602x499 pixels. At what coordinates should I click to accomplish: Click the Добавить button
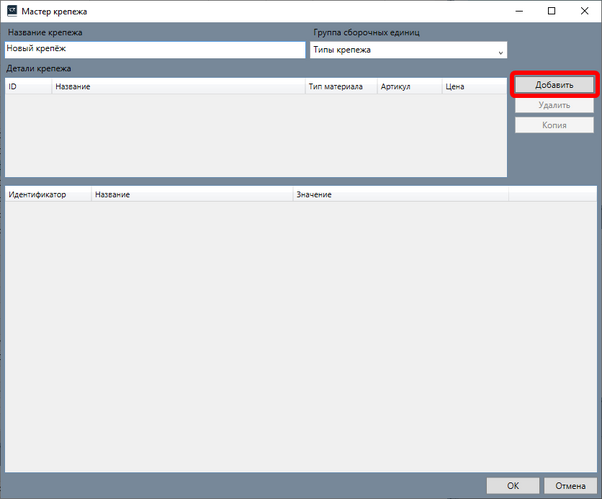[x=554, y=85]
